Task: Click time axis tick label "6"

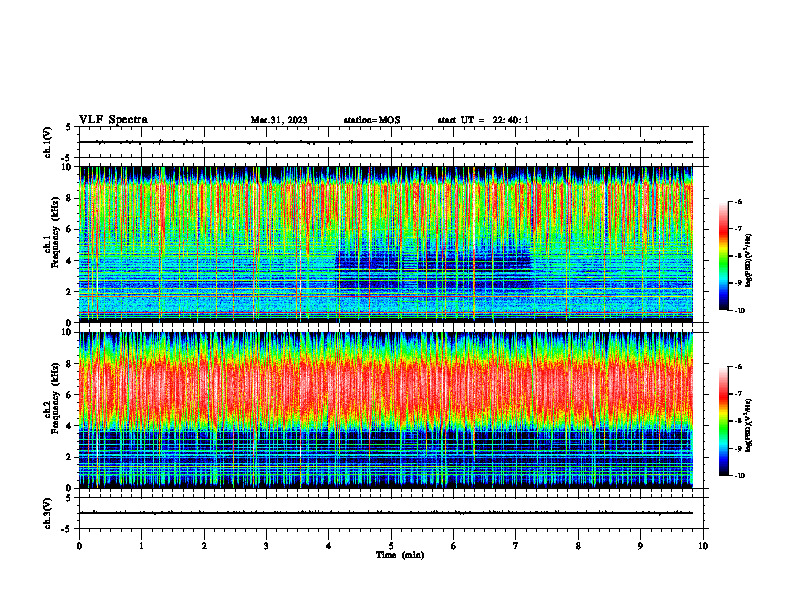Action: [x=454, y=546]
